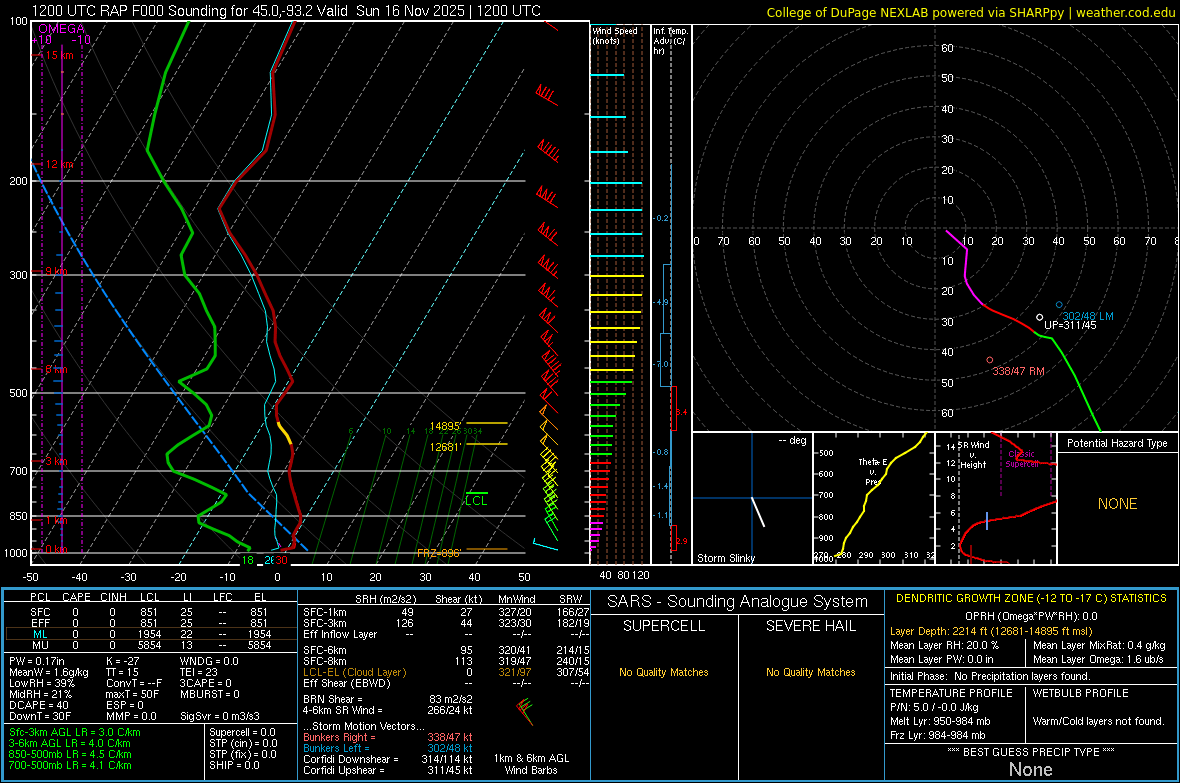Click the Warm/Cold layers not found text
Viewport: 1180px width, 783px height.
(1098, 721)
